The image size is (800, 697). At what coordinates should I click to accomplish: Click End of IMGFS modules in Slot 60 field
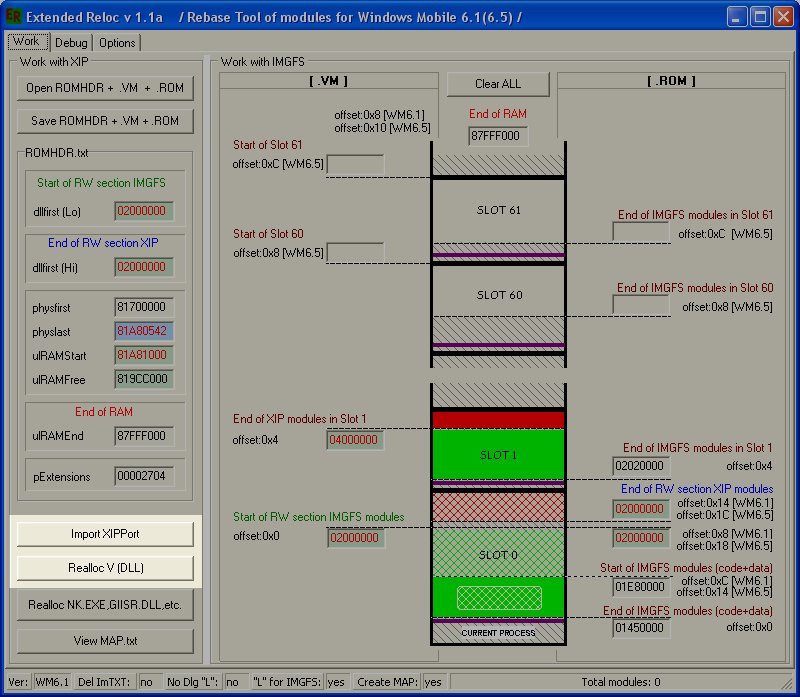[641, 305]
